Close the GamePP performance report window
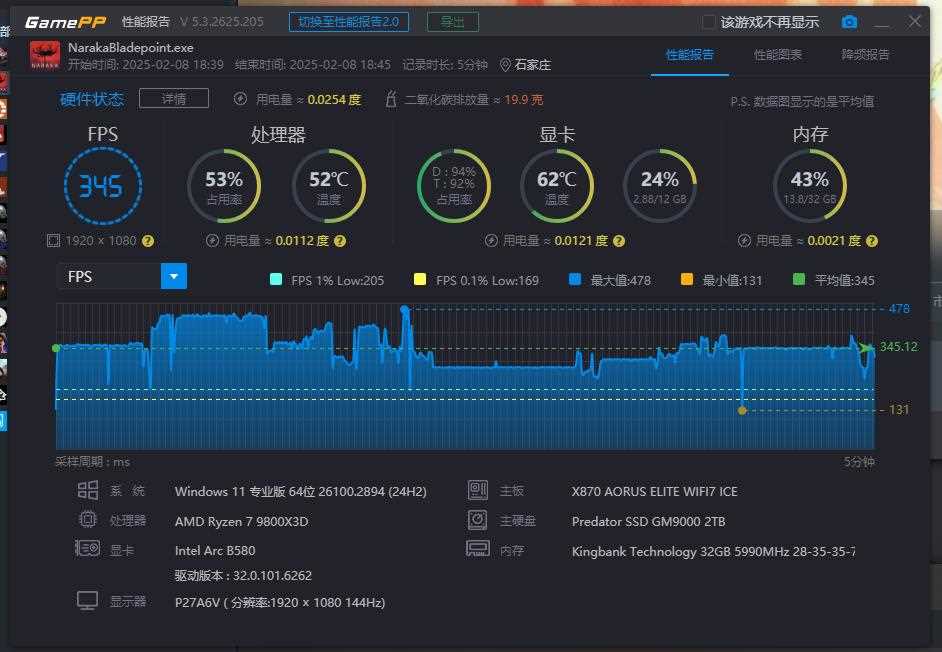 coord(914,22)
